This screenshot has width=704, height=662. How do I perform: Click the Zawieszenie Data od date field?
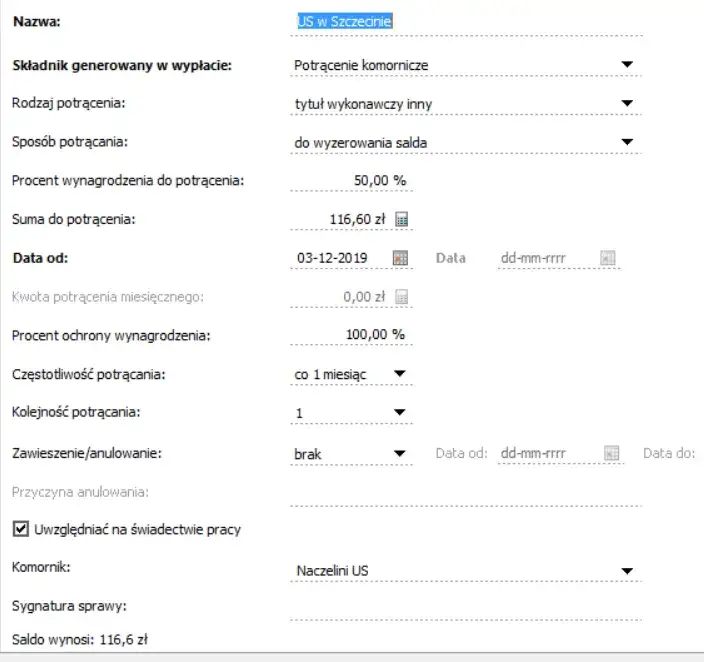(x=548, y=454)
